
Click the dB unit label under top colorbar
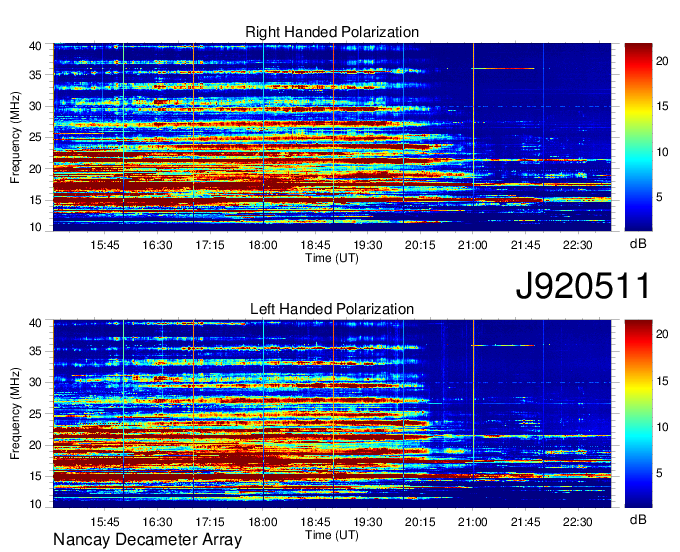[x=638, y=244]
